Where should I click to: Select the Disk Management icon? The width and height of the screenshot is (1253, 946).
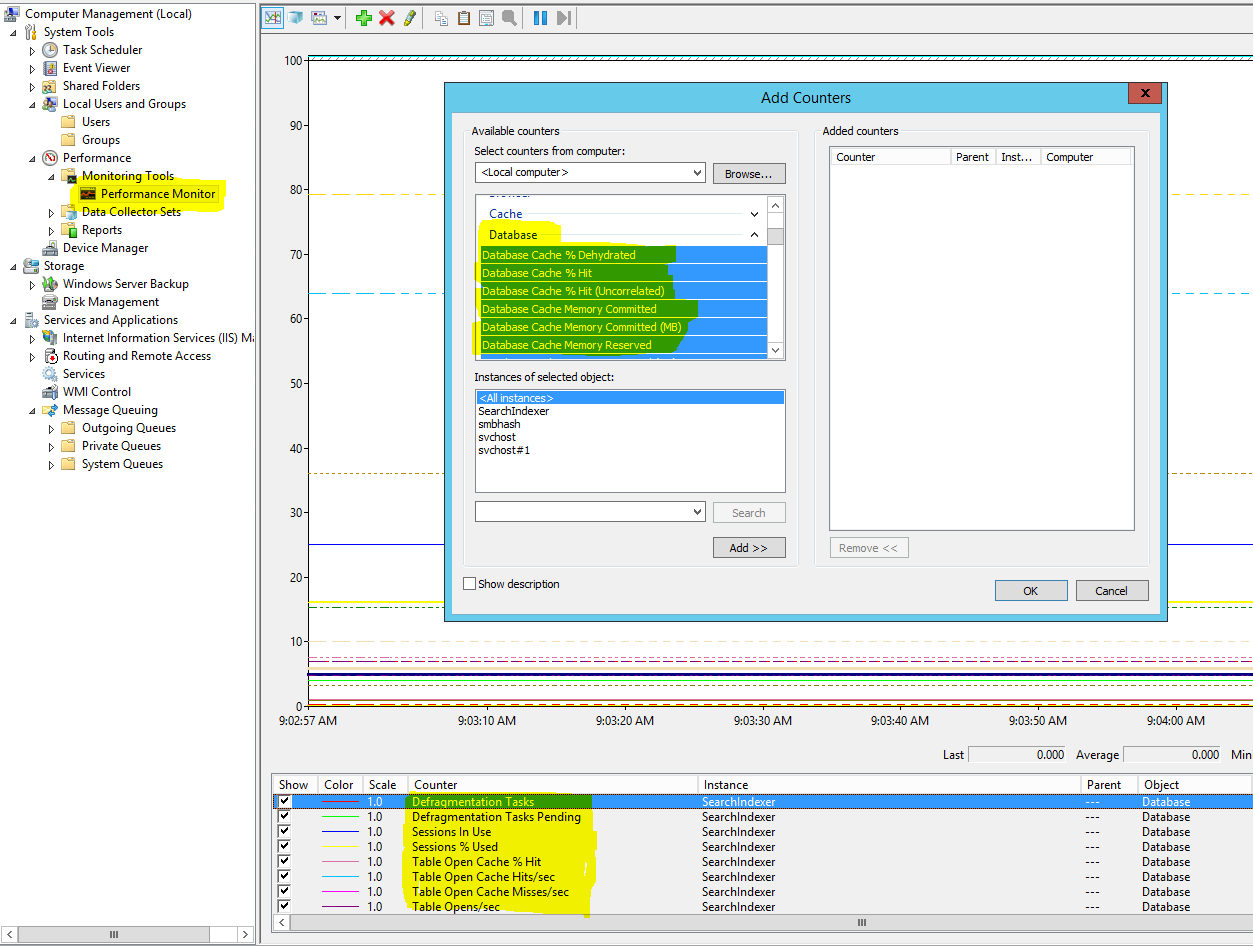[x=50, y=302]
